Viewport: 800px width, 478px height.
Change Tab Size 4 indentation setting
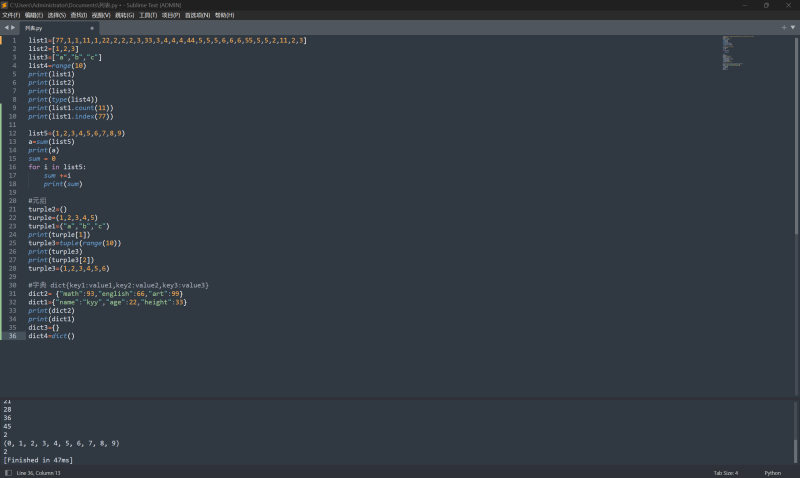point(725,472)
